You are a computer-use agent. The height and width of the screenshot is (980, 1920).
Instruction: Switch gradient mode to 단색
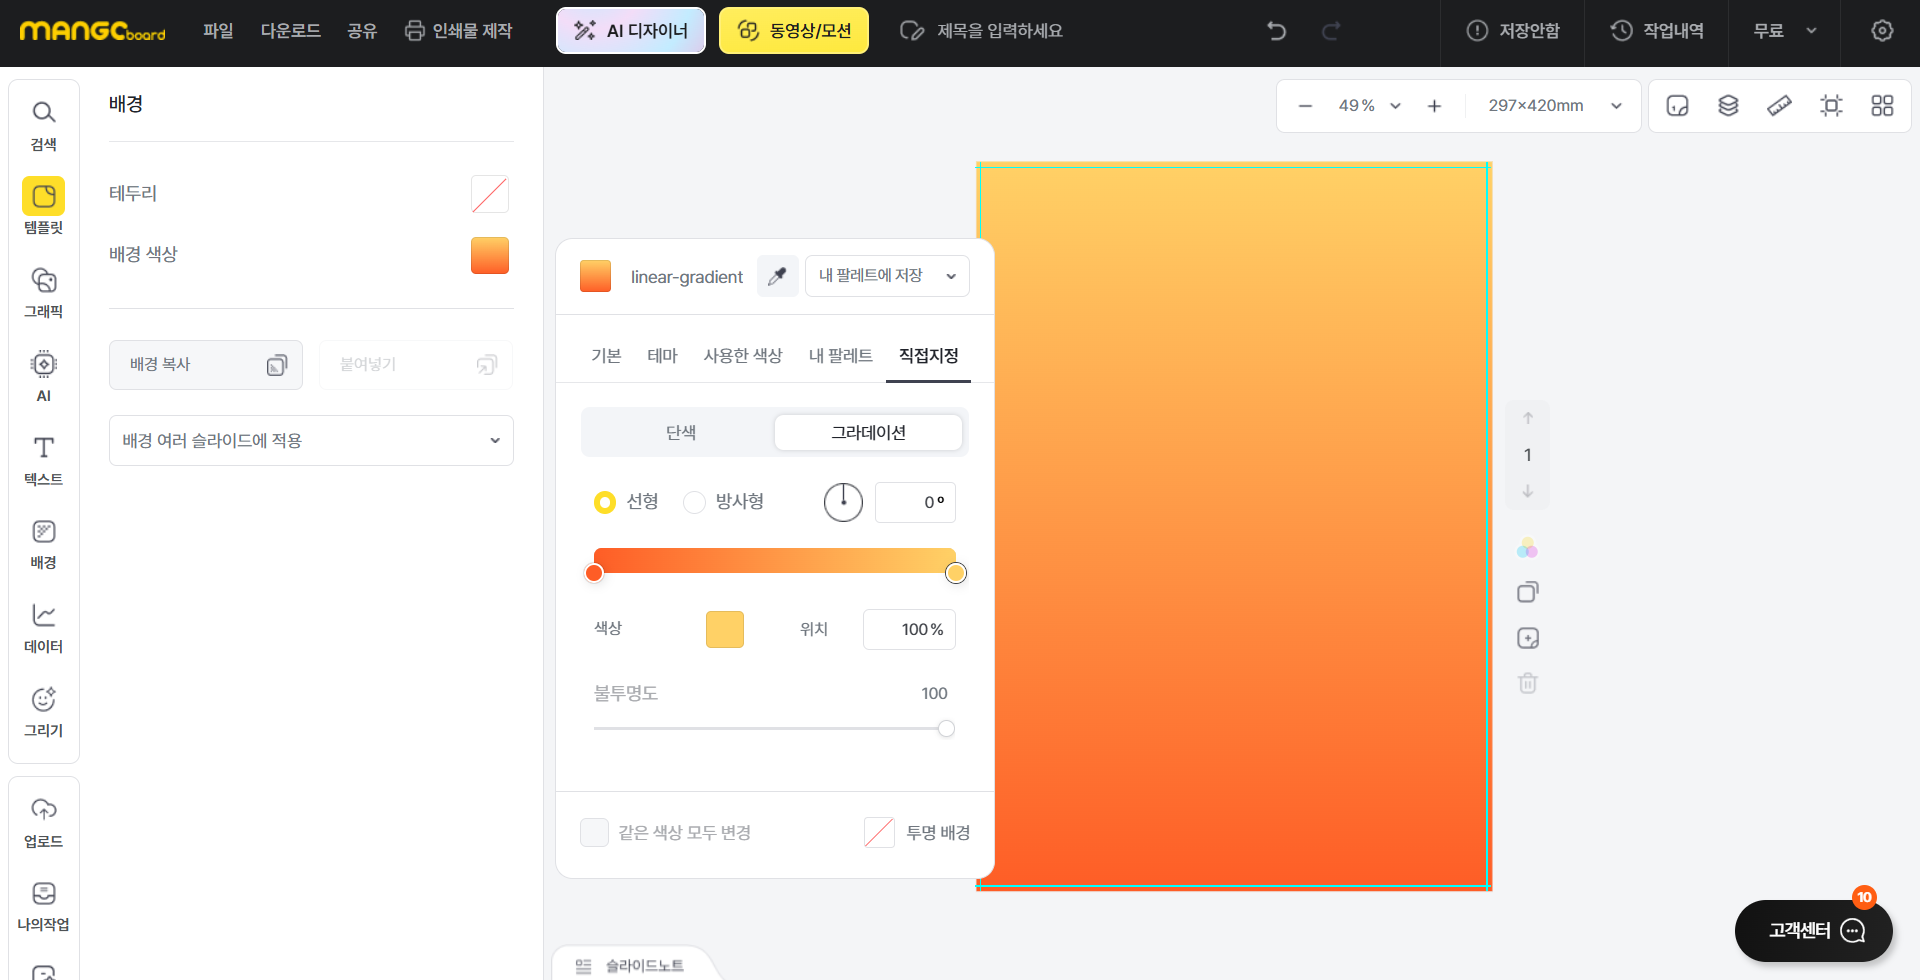680,432
